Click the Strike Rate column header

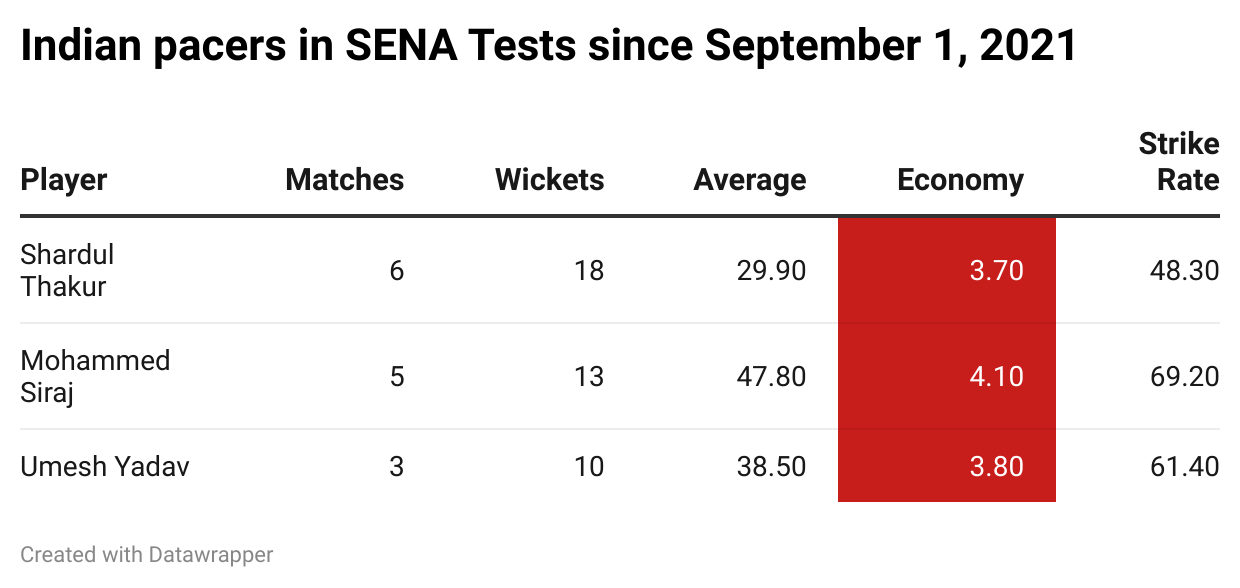pos(1179,162)
